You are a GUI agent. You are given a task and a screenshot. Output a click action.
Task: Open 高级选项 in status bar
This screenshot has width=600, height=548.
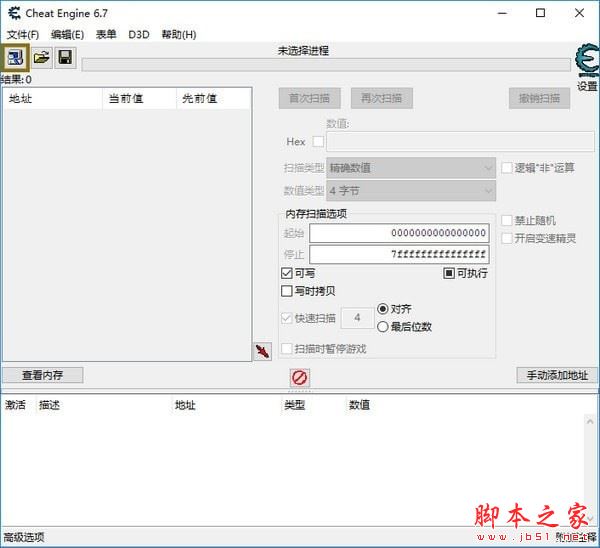tap(24, 537)
